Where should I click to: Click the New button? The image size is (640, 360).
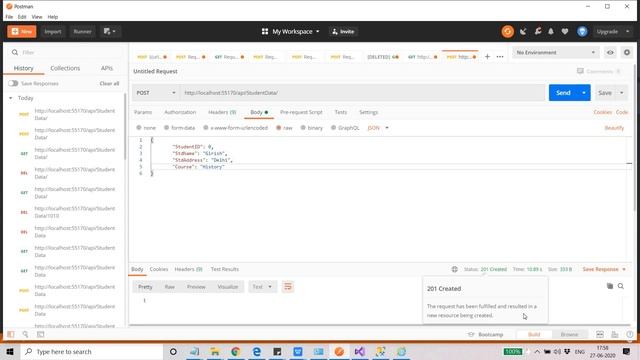click(22, 31)
